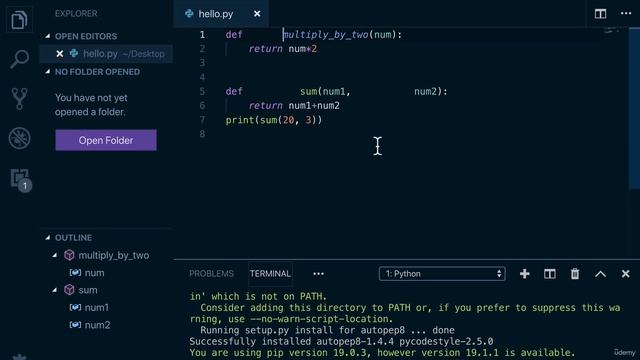Open the panel tabs overflow menu
Image resolution: width=640 pixels, height=360 pixels.
(x=318, y=274)
